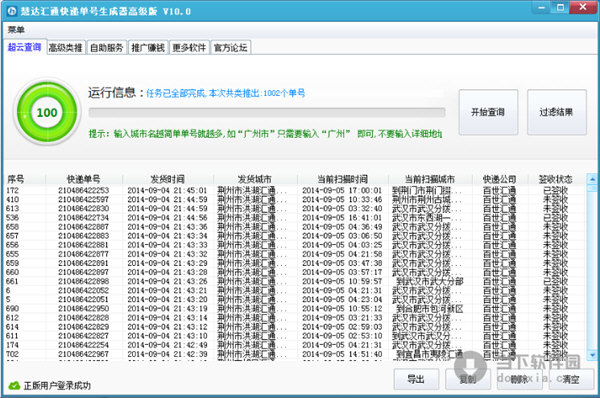Viewport: 600px width, 398px height.
Task: Select row with tracking number 210486422253
Action: [295, 190]
